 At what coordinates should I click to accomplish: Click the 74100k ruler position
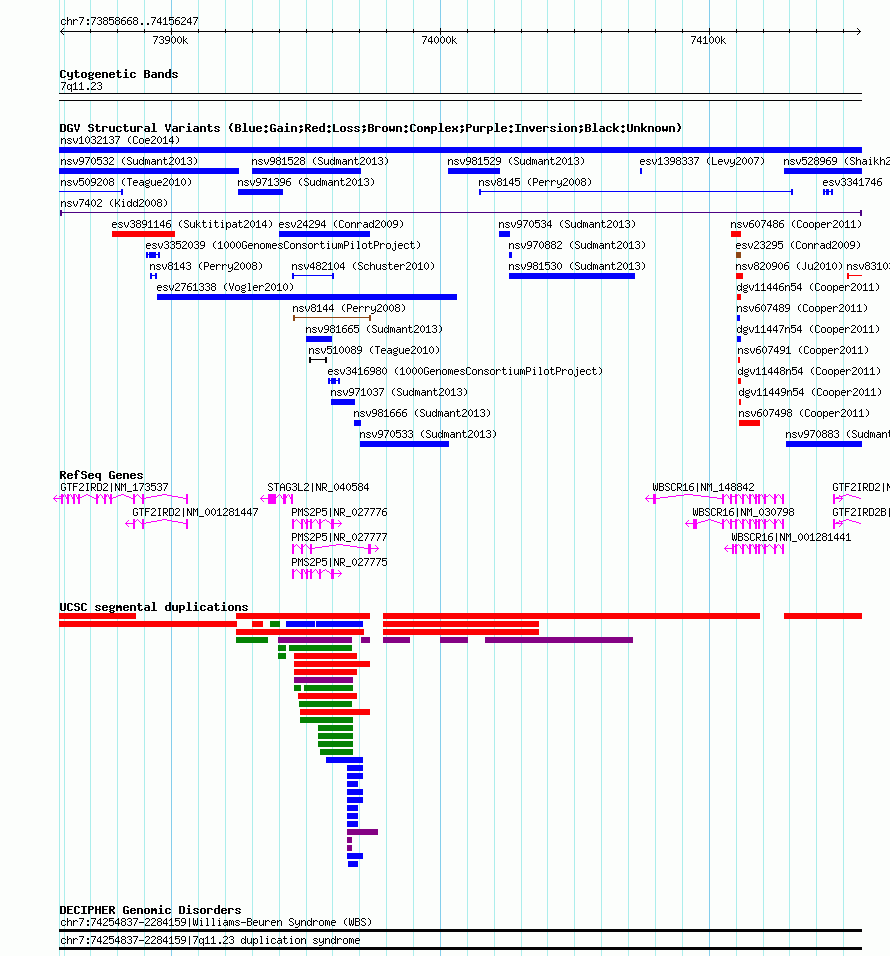tap(708, 41)
